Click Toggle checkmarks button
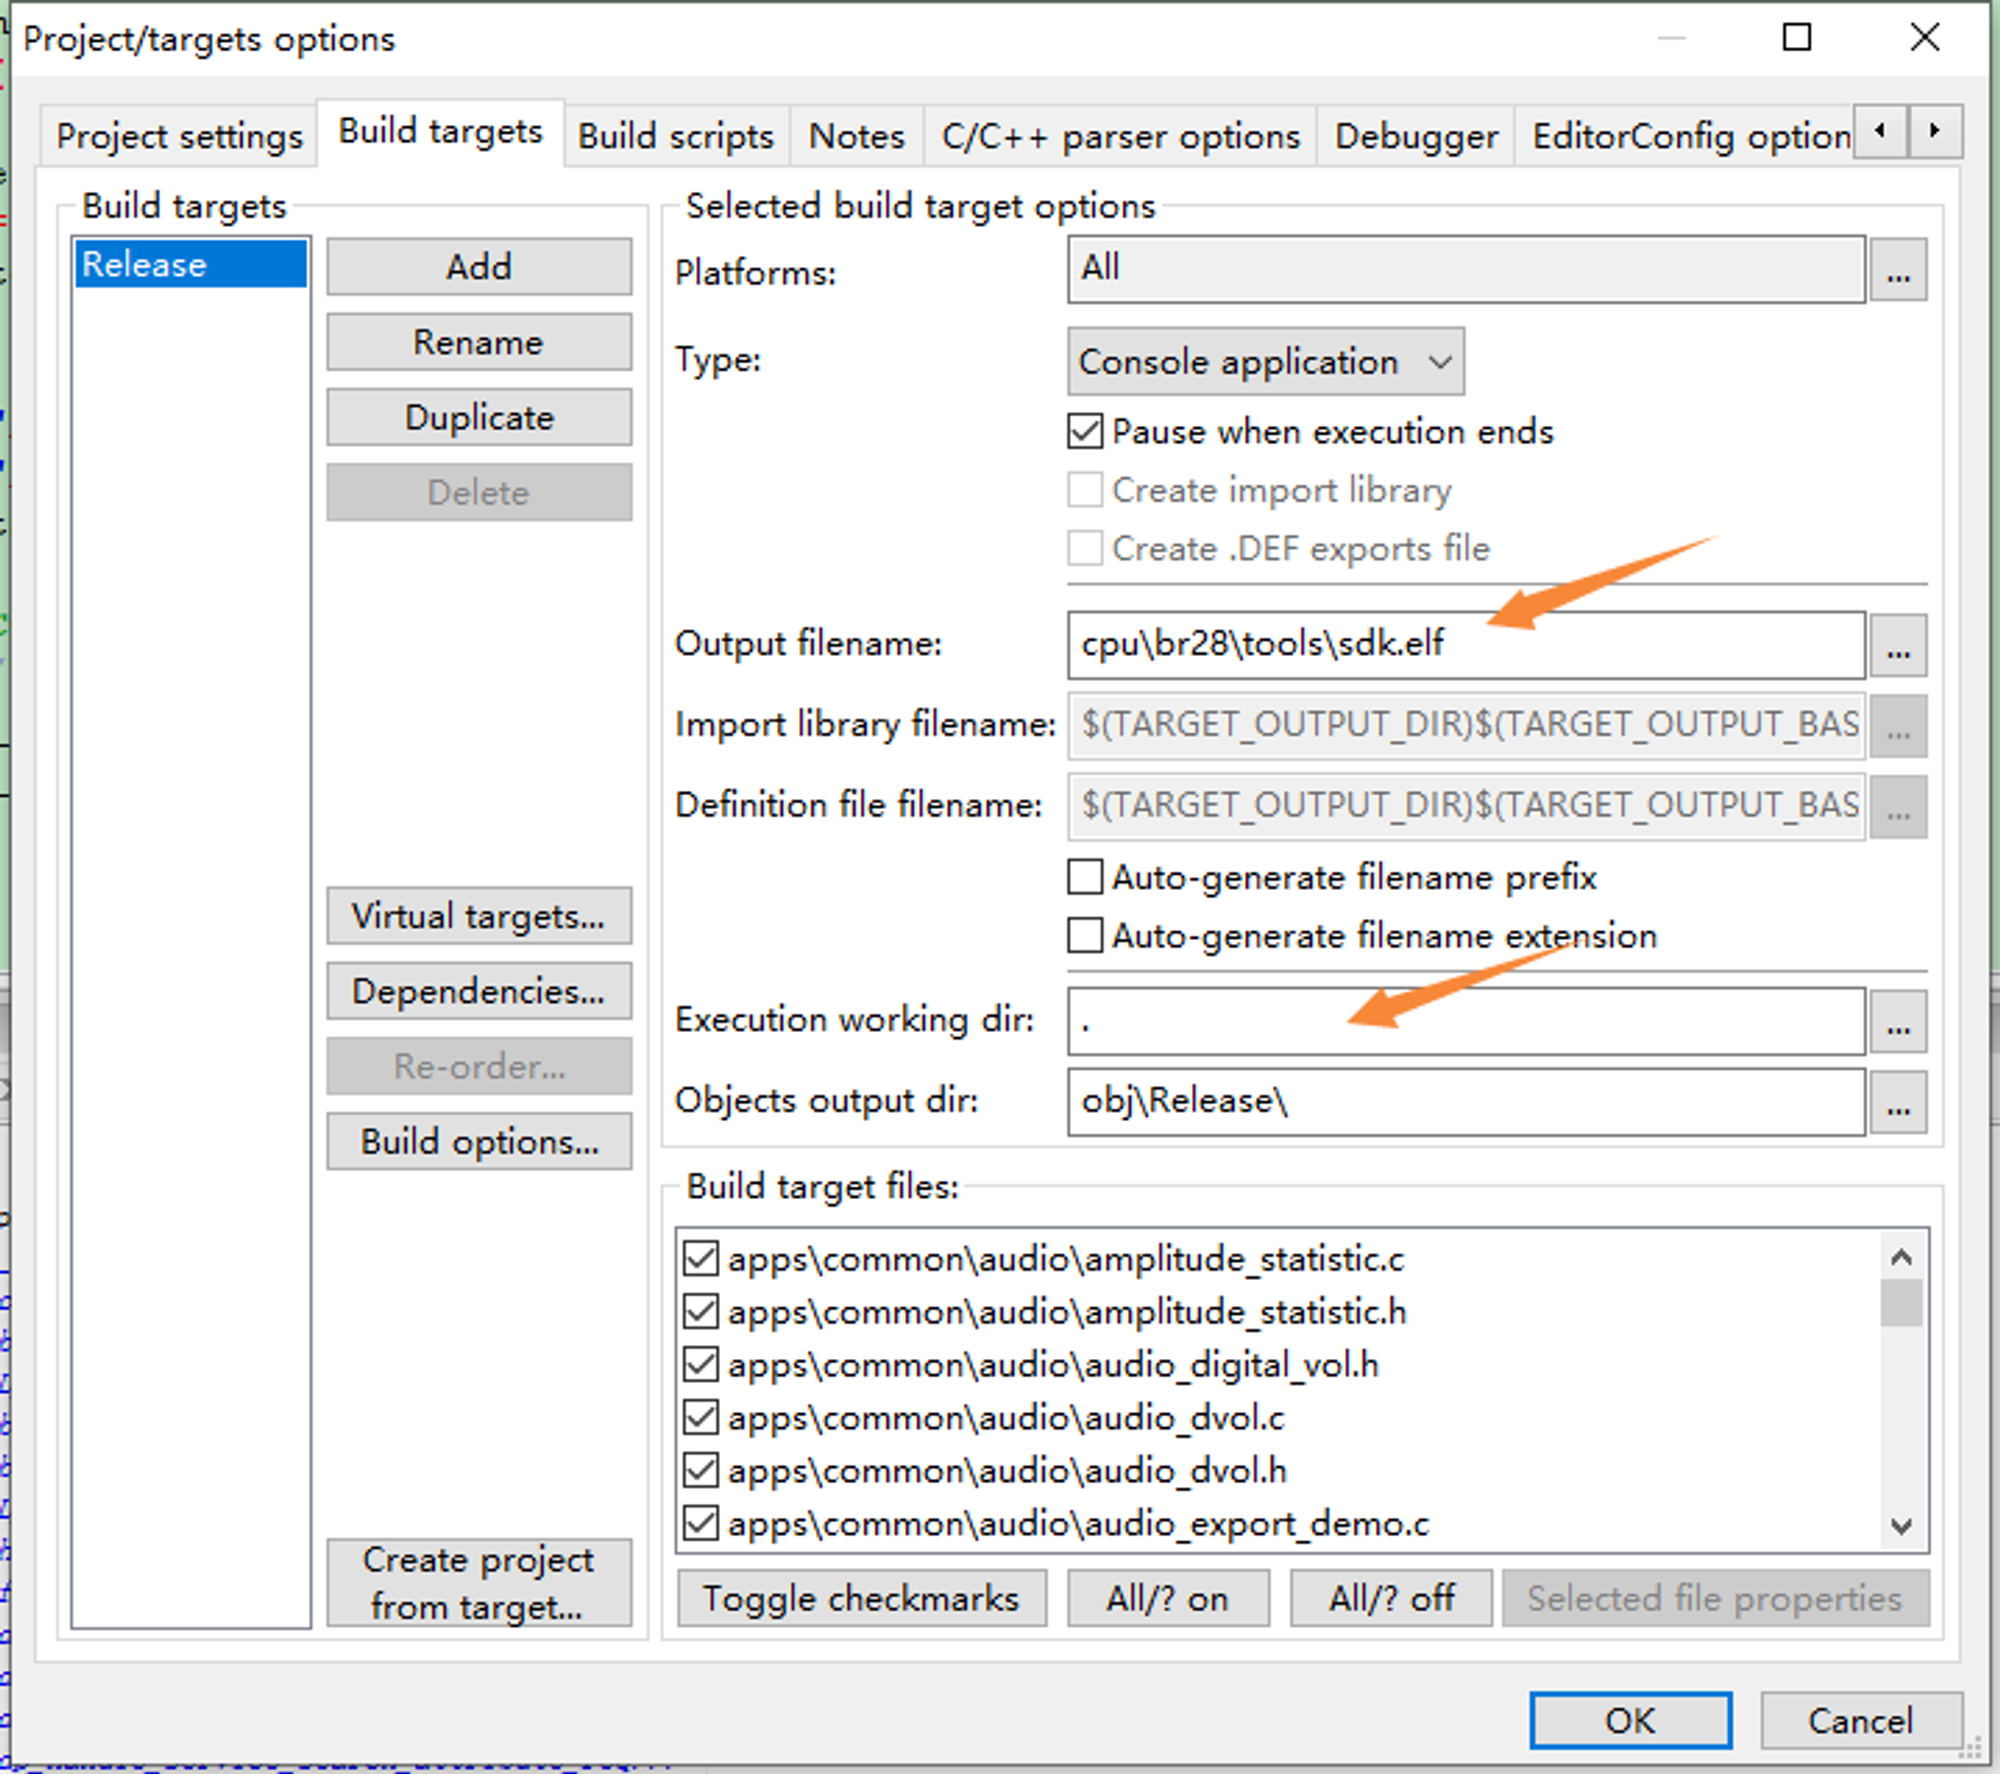 coord(862,1598)
